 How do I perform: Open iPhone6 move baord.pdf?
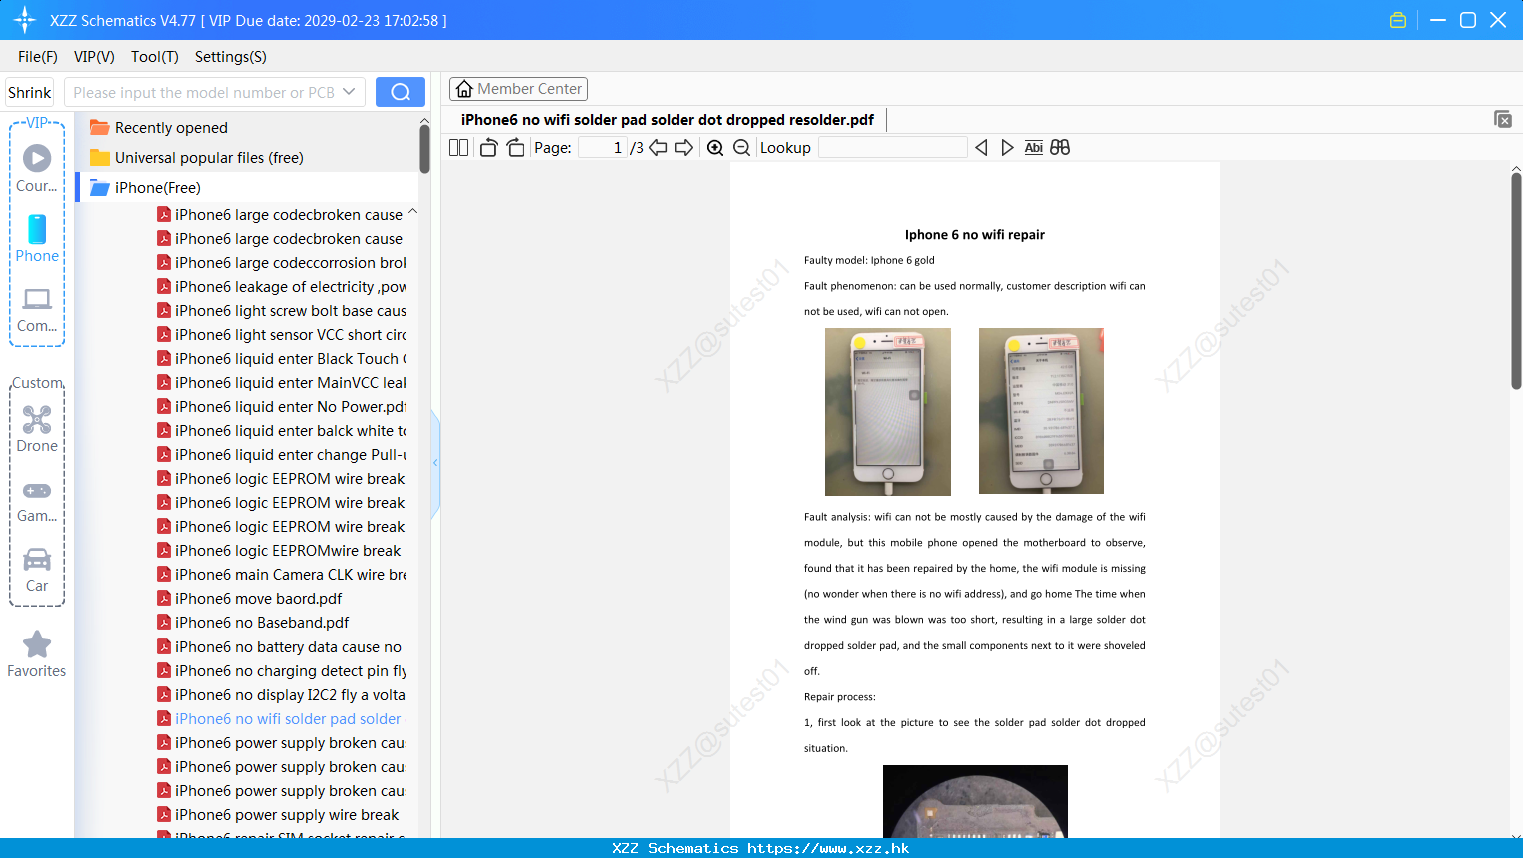250,599
